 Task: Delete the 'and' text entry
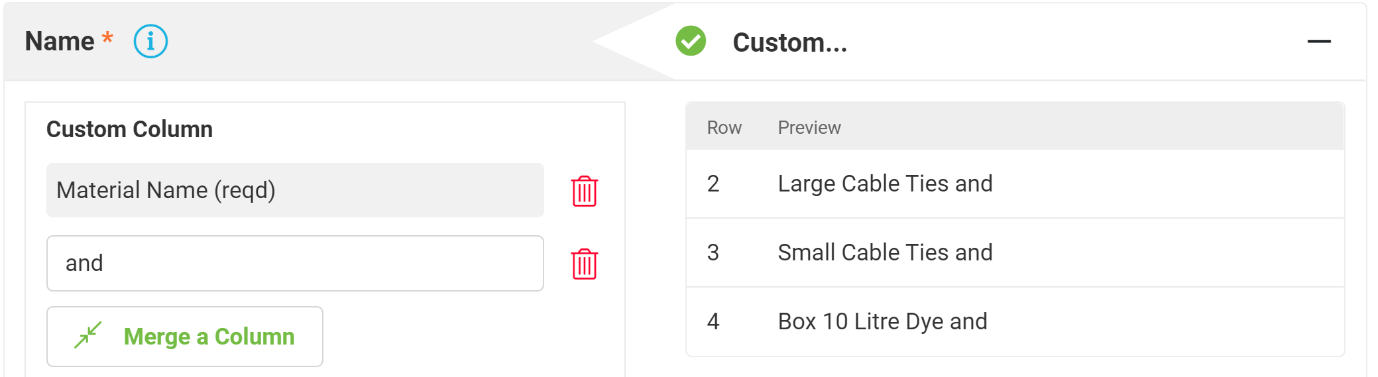(584, 263)
